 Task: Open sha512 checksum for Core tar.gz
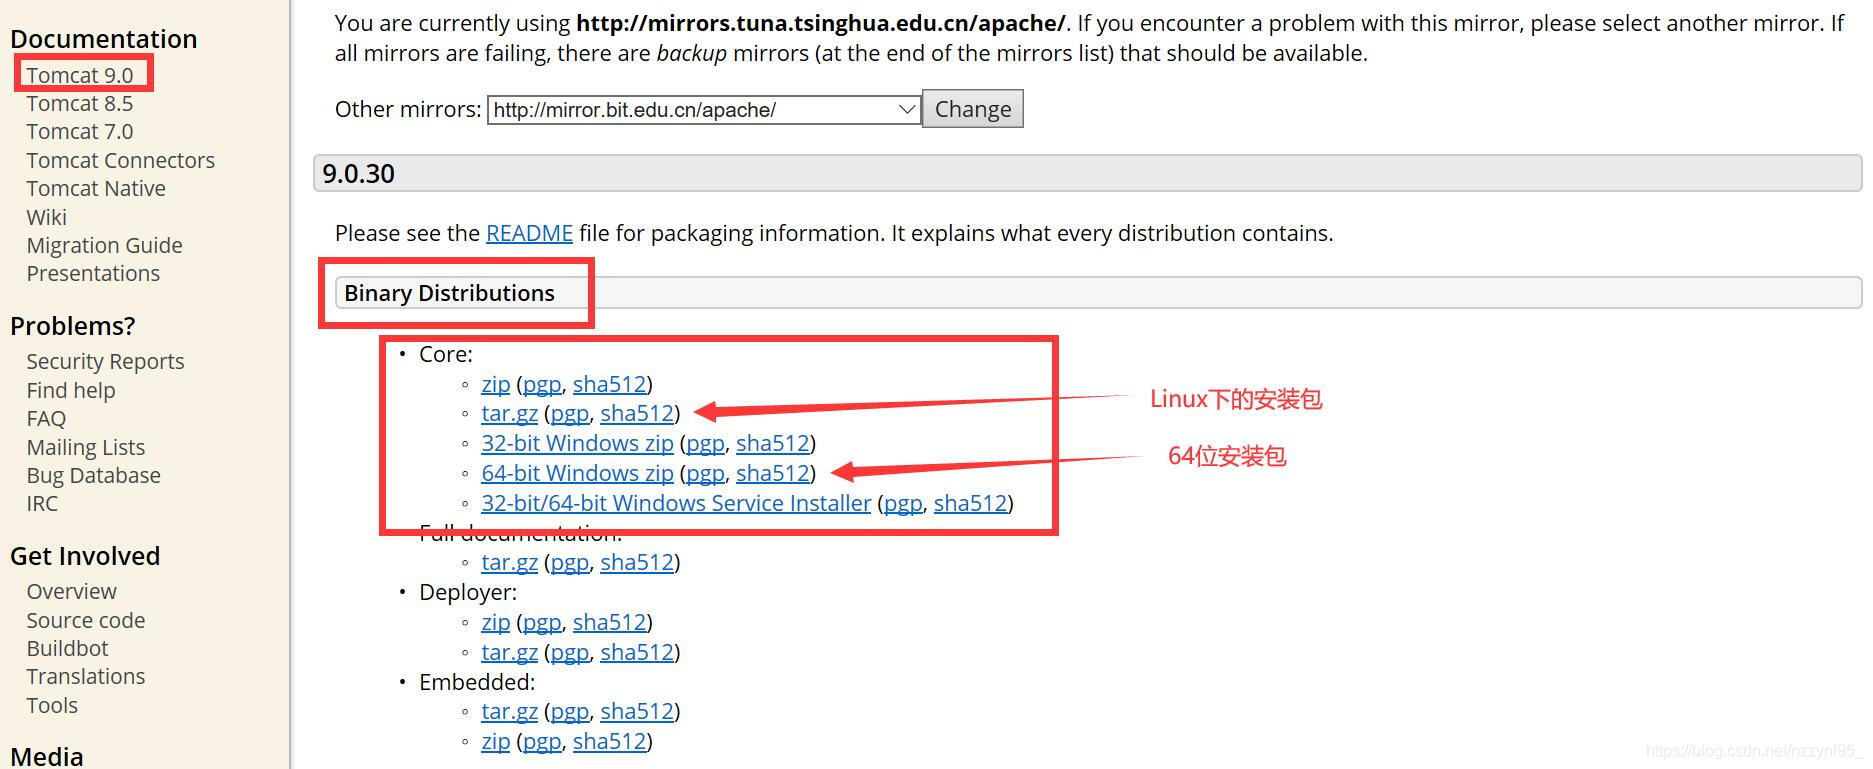click(x=637, y=413)
